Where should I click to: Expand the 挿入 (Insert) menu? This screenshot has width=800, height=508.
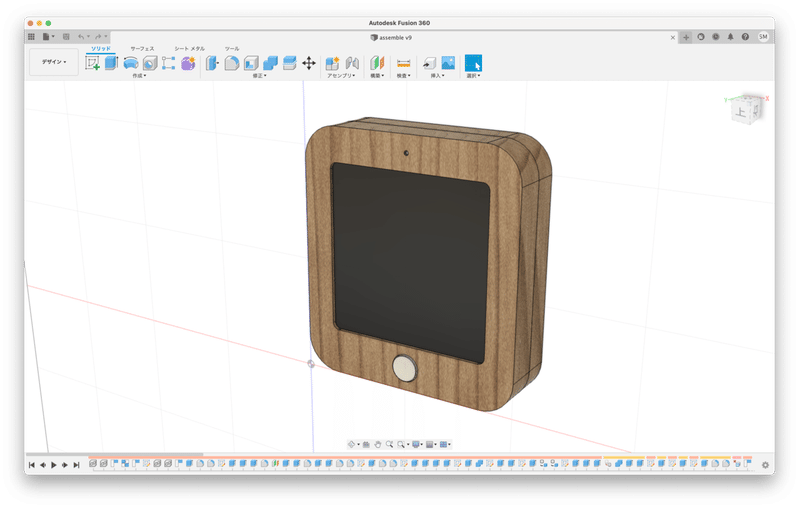coord(437,75)
